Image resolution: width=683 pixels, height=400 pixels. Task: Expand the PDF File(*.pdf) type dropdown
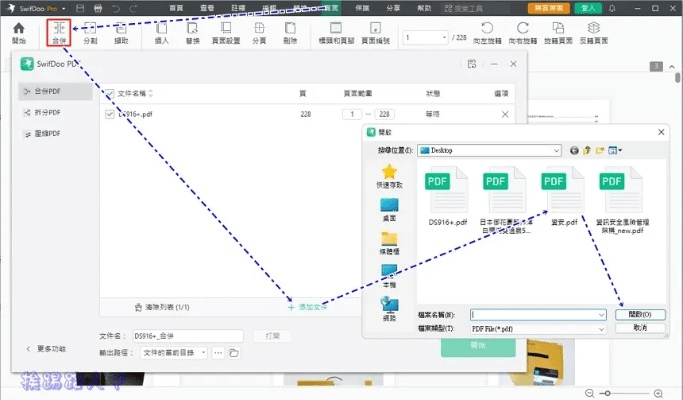tap(601, 329)
